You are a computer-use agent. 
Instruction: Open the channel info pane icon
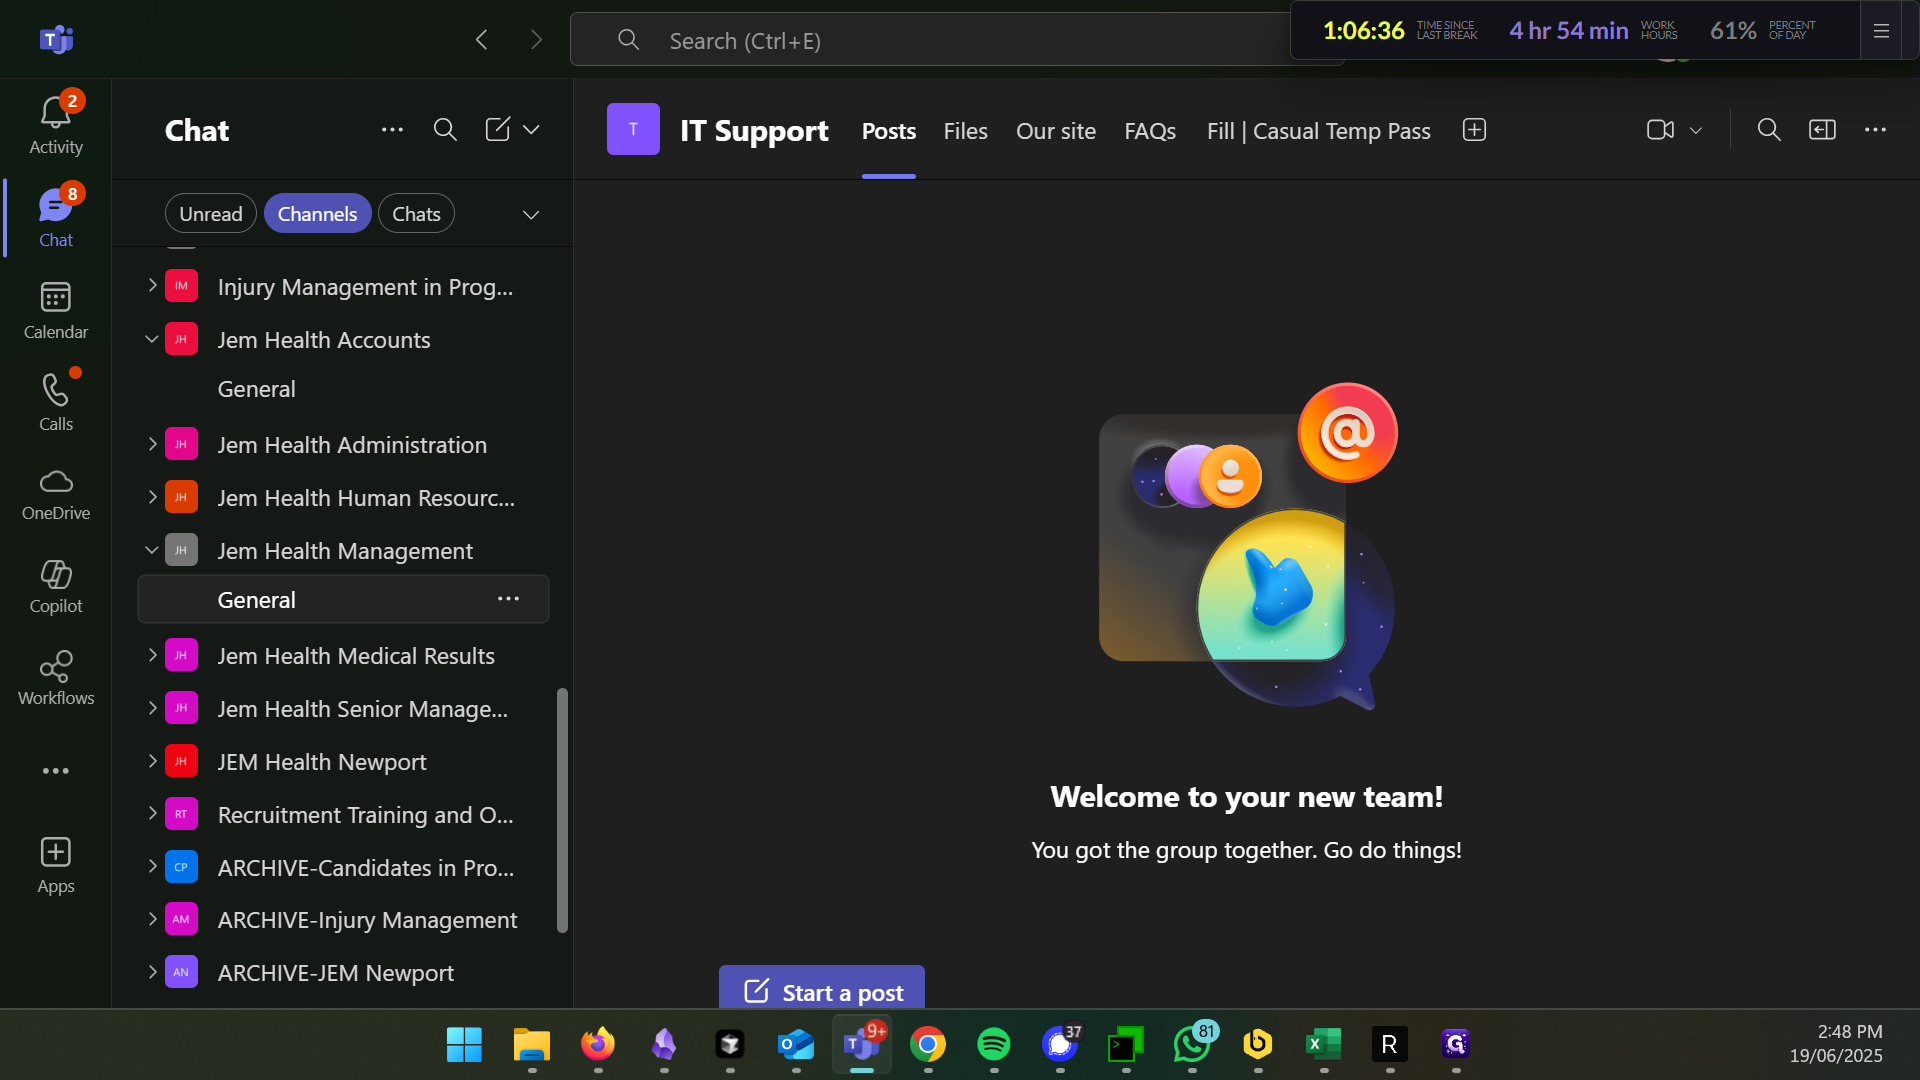pos(1822,130)
